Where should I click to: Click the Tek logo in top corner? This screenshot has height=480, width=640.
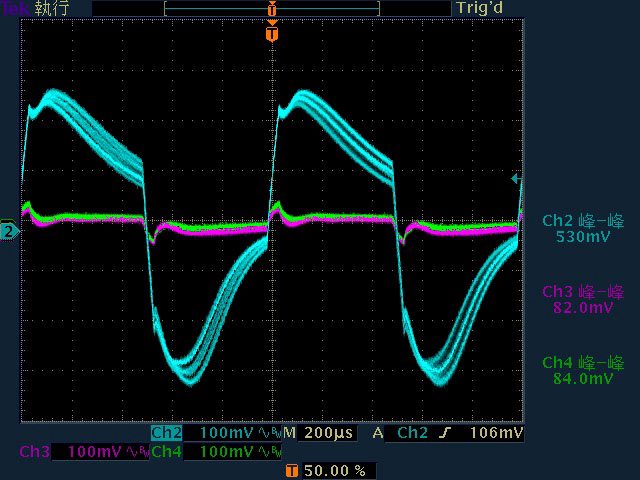pyautogui.click(x=16, y=8)
